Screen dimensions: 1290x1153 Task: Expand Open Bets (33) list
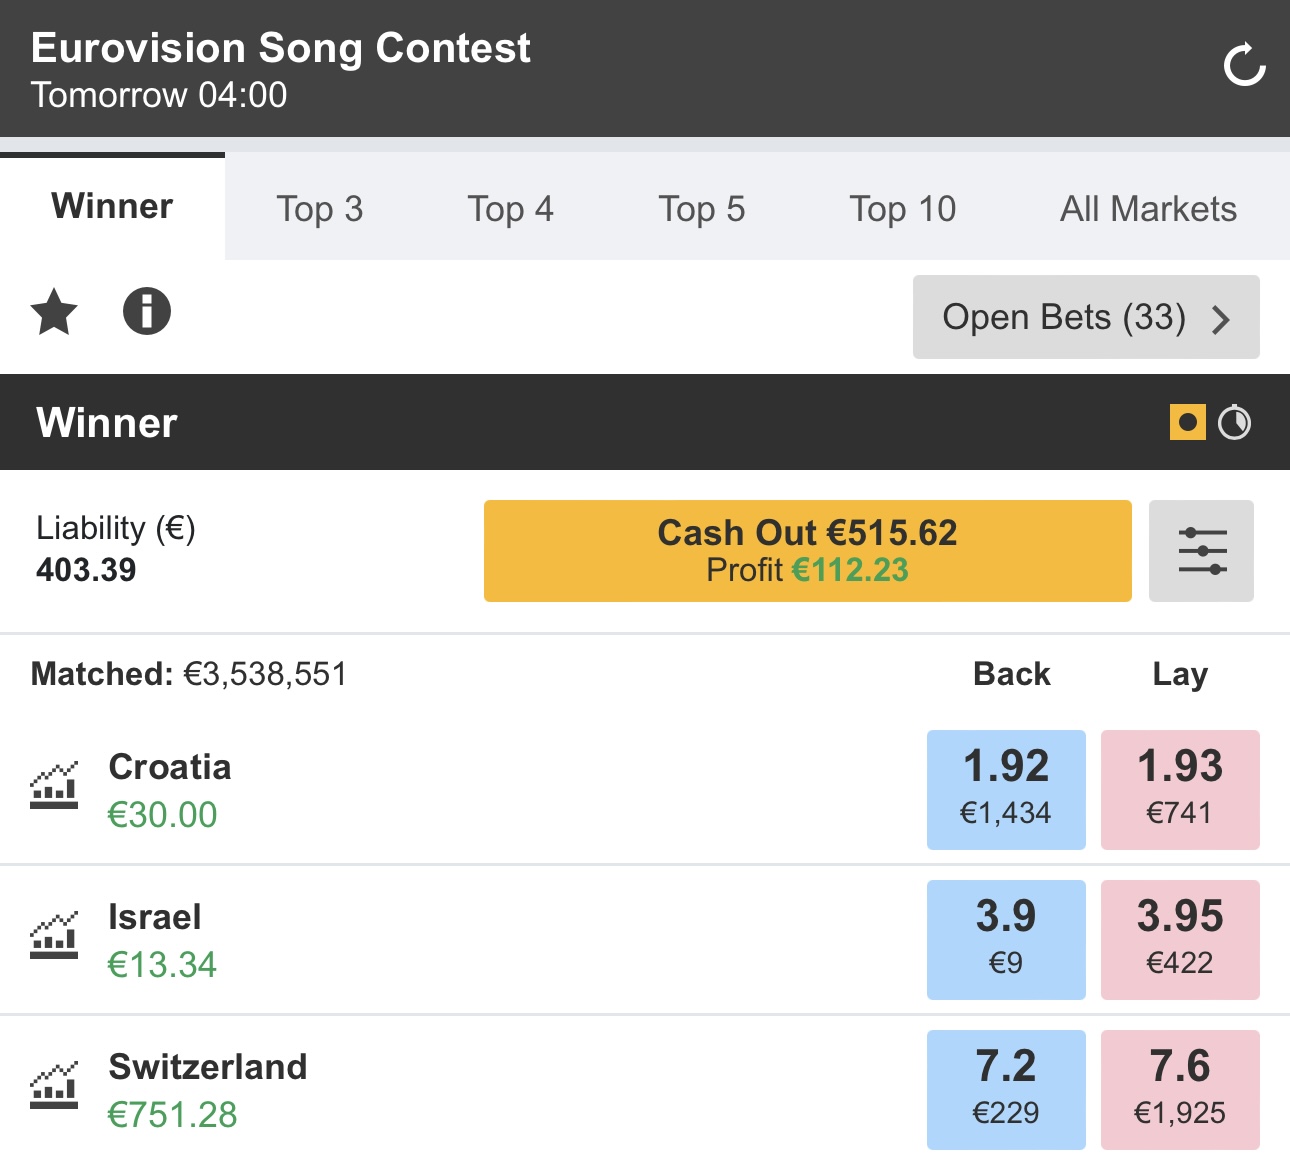[1086, 317]
